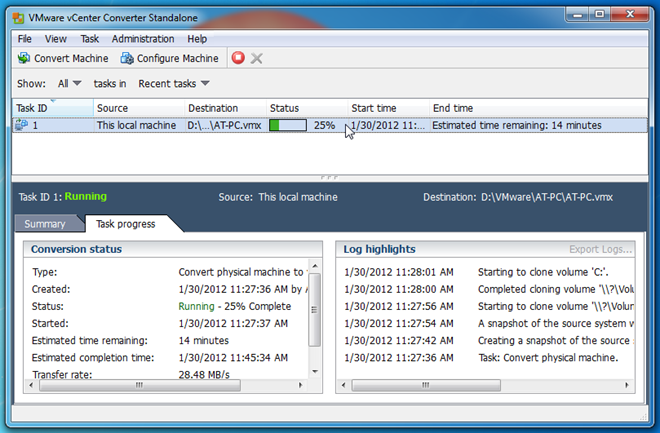Switch to the Summary tab
The width and height of the screenshot is (660, 433).
click(45, 223)
